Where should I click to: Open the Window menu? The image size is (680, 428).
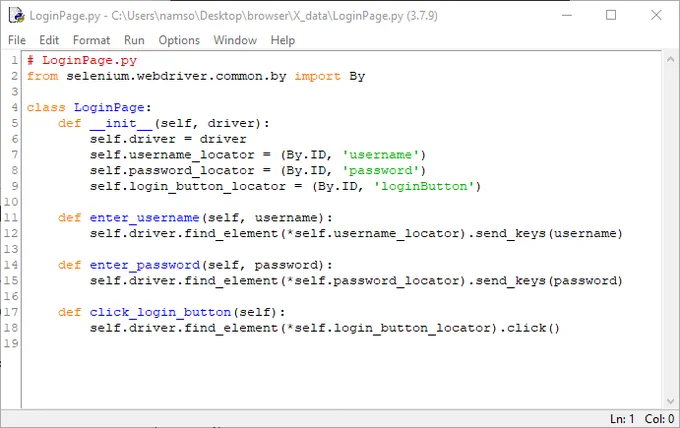pyautogui.click(x=235, y=40)
